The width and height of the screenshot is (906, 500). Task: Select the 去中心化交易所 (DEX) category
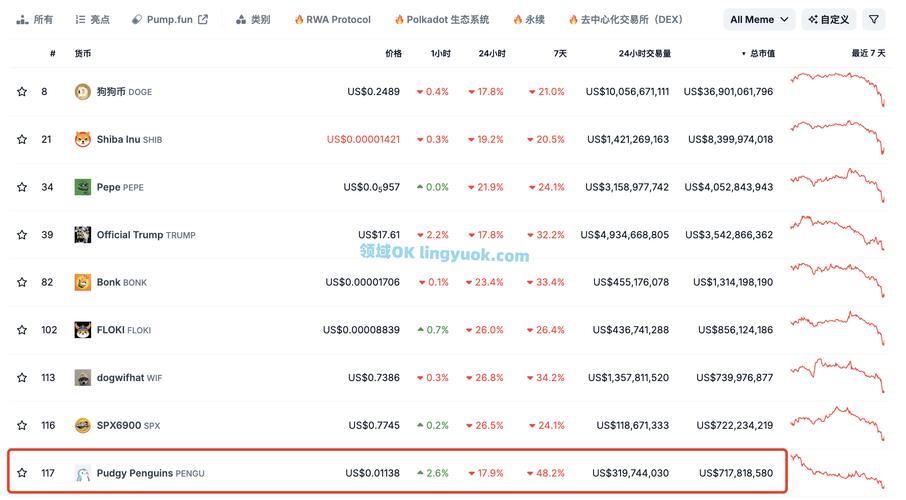(626, 20)
